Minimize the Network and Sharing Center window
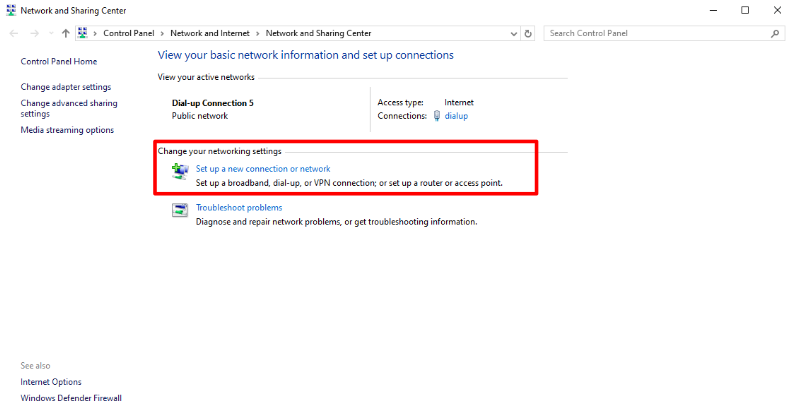This screenshot has width=794, height=416. pos(713,10)
